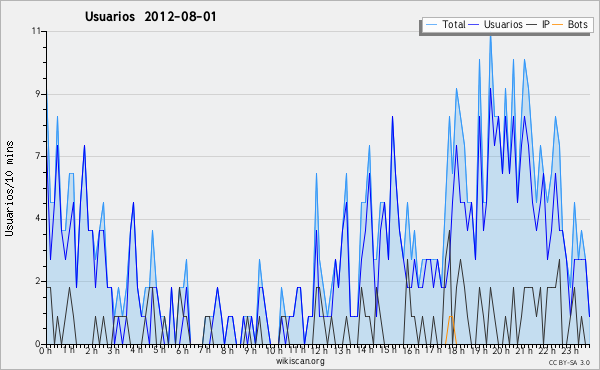Click the x-axis label '12 h'
Viewport: 600px width, 370px height.
[319, 350]
